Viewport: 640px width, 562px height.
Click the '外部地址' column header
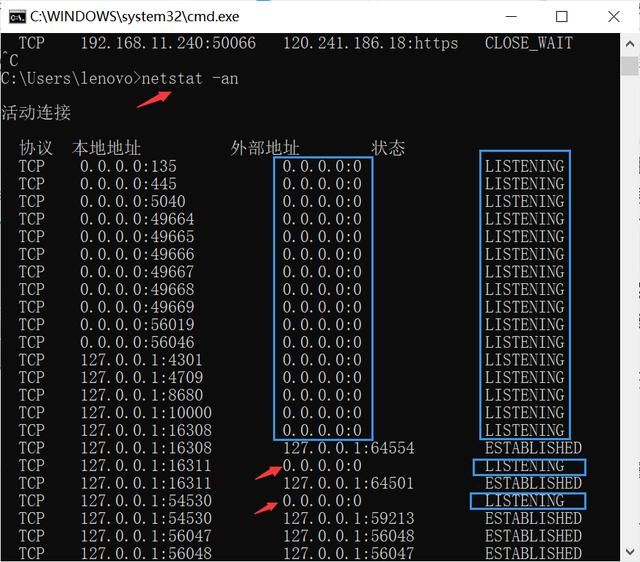point(265,148)
